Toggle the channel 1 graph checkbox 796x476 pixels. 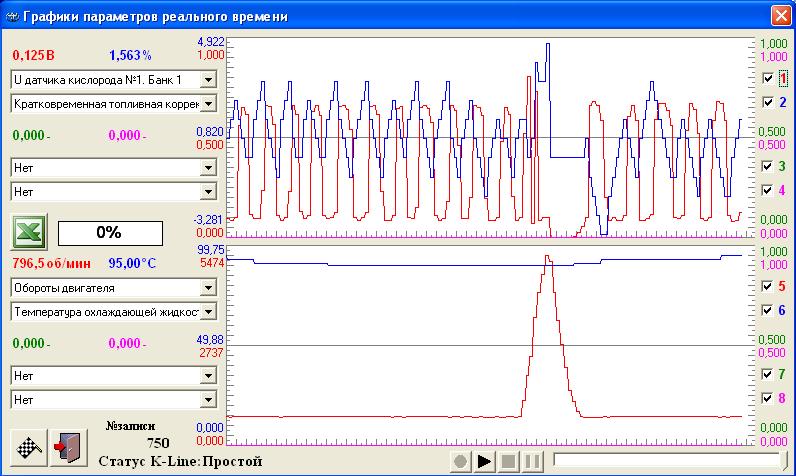click(x=767, y=78)
